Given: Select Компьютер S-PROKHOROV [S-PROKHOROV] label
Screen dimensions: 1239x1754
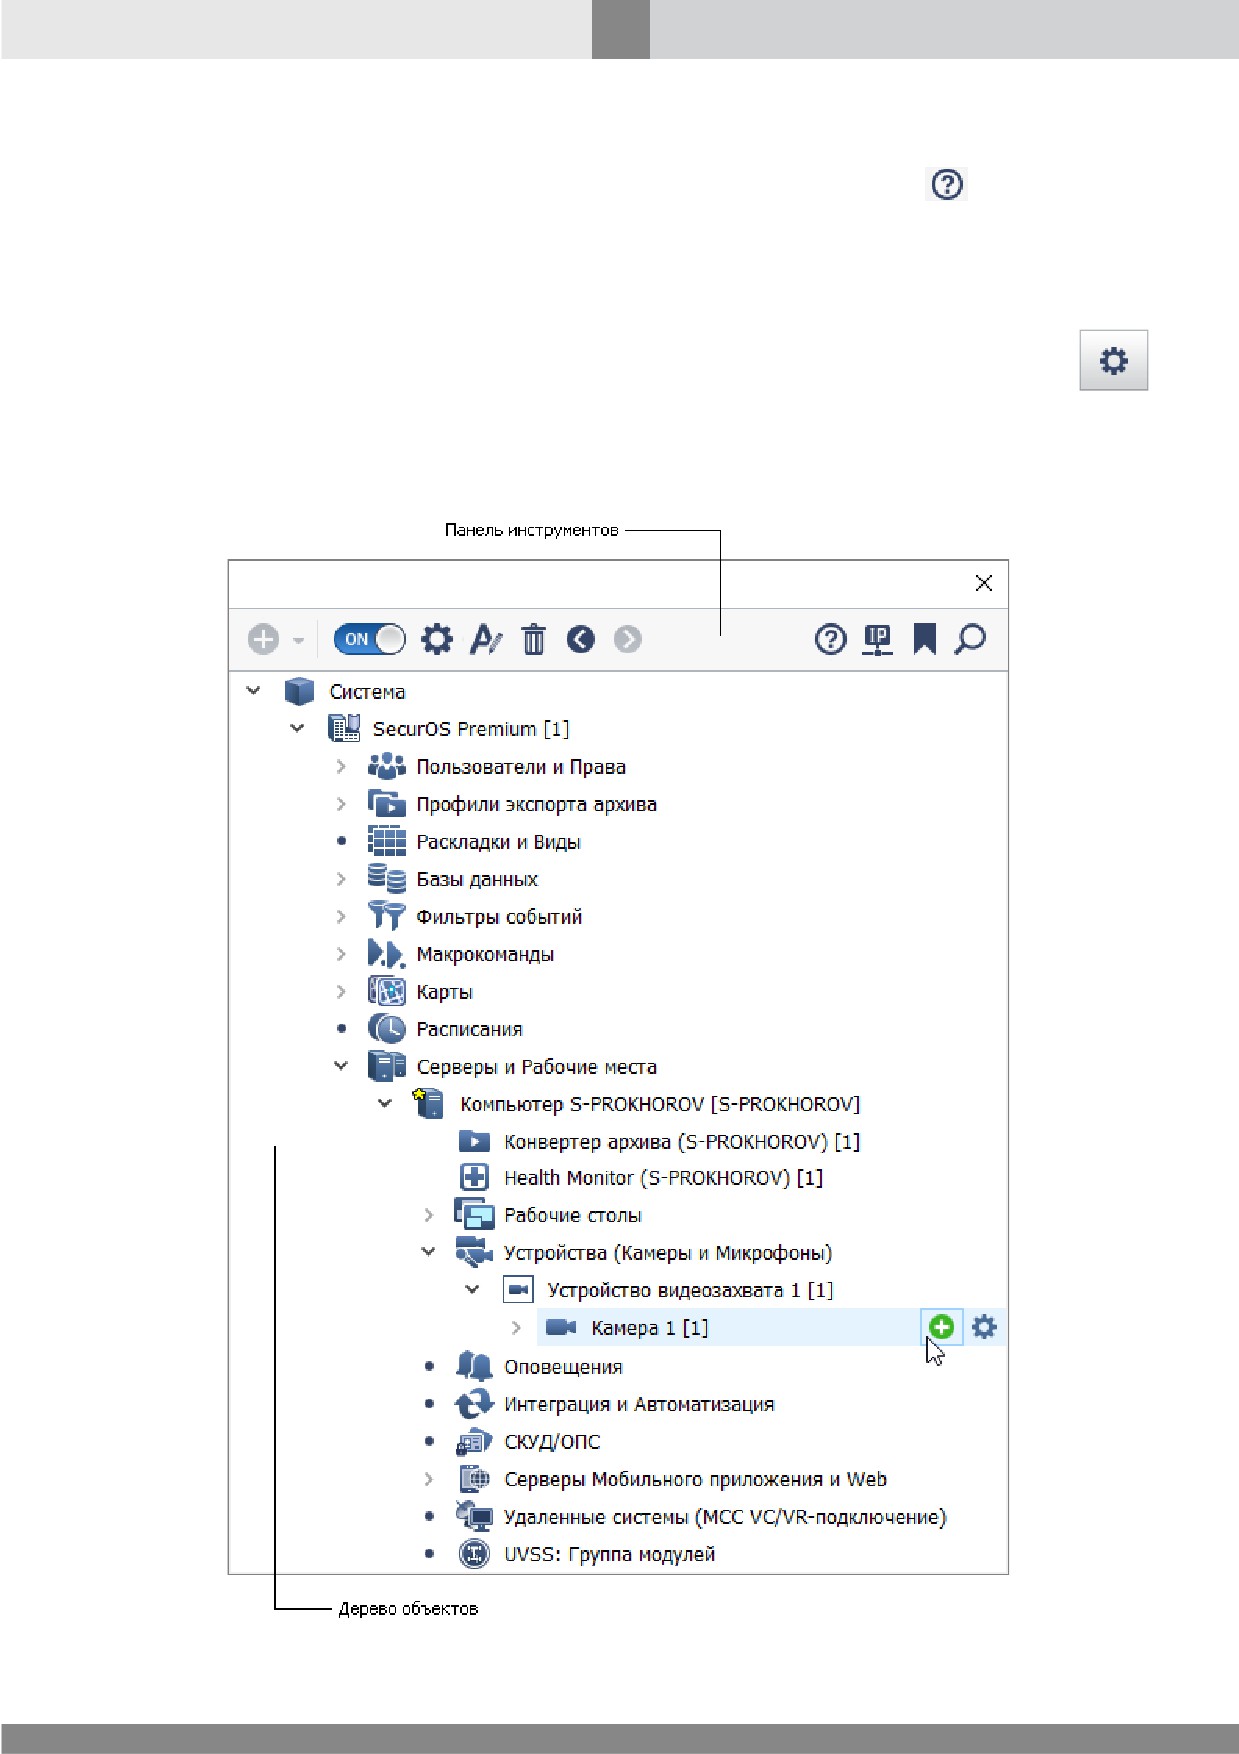Looking at the screenshot, I should point(660,1104).
